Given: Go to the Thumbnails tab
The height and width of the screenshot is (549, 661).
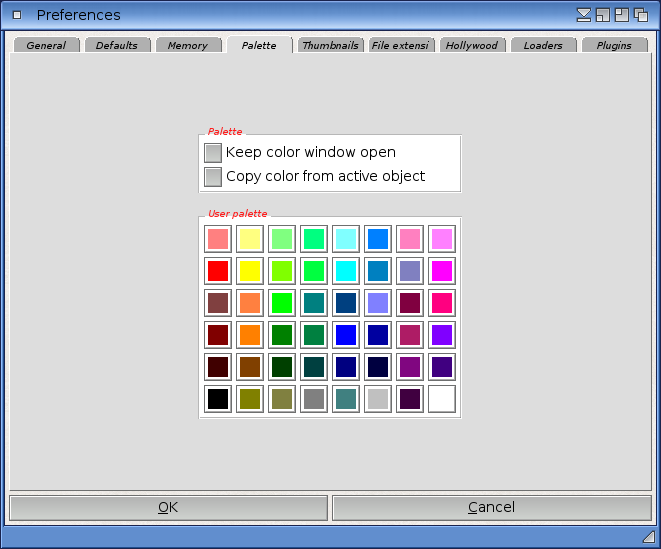Looking at the screenshot, I should point(330,46).
